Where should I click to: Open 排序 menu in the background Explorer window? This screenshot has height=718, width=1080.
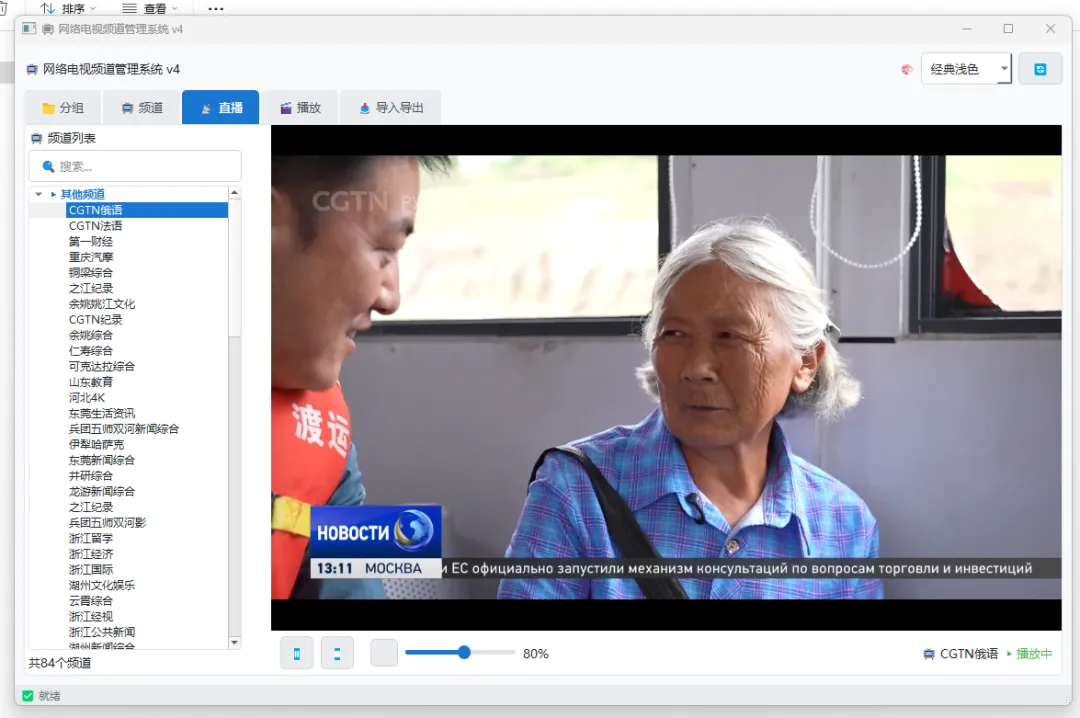pos(68,8)
